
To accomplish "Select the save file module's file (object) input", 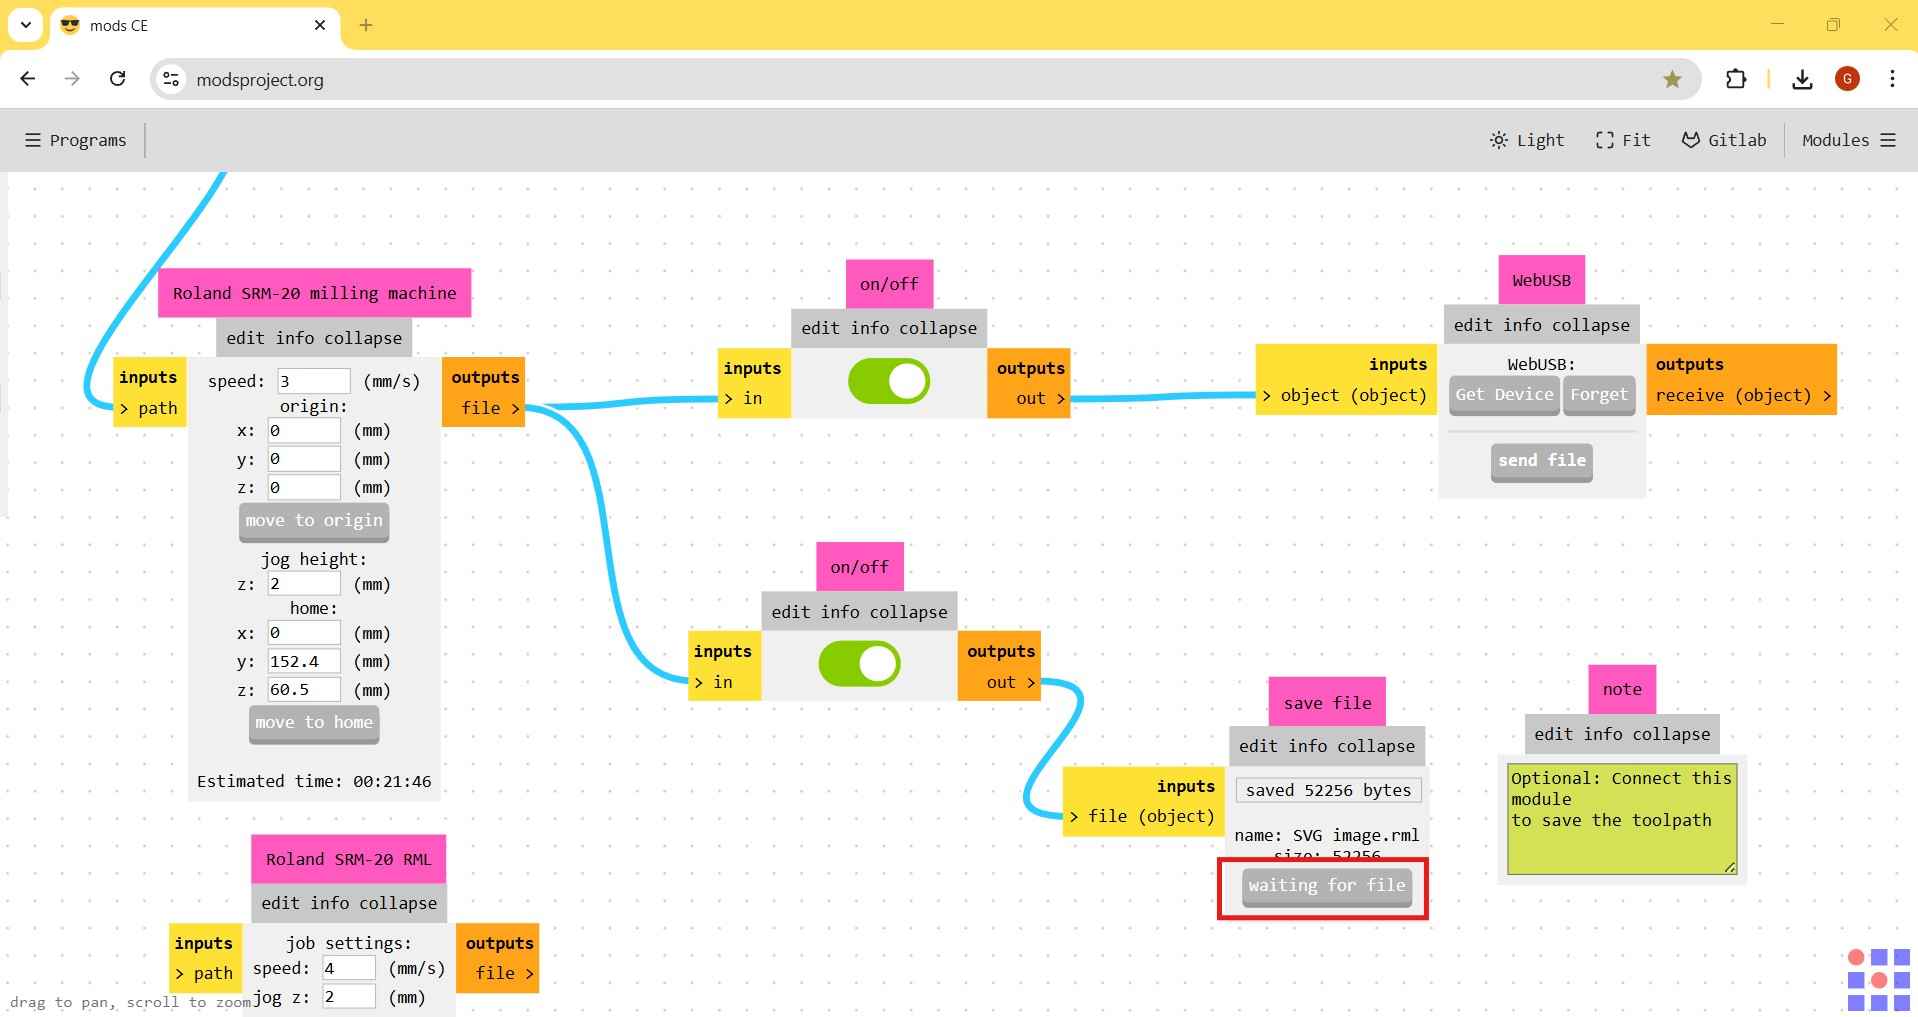I will coord(1142,816).
